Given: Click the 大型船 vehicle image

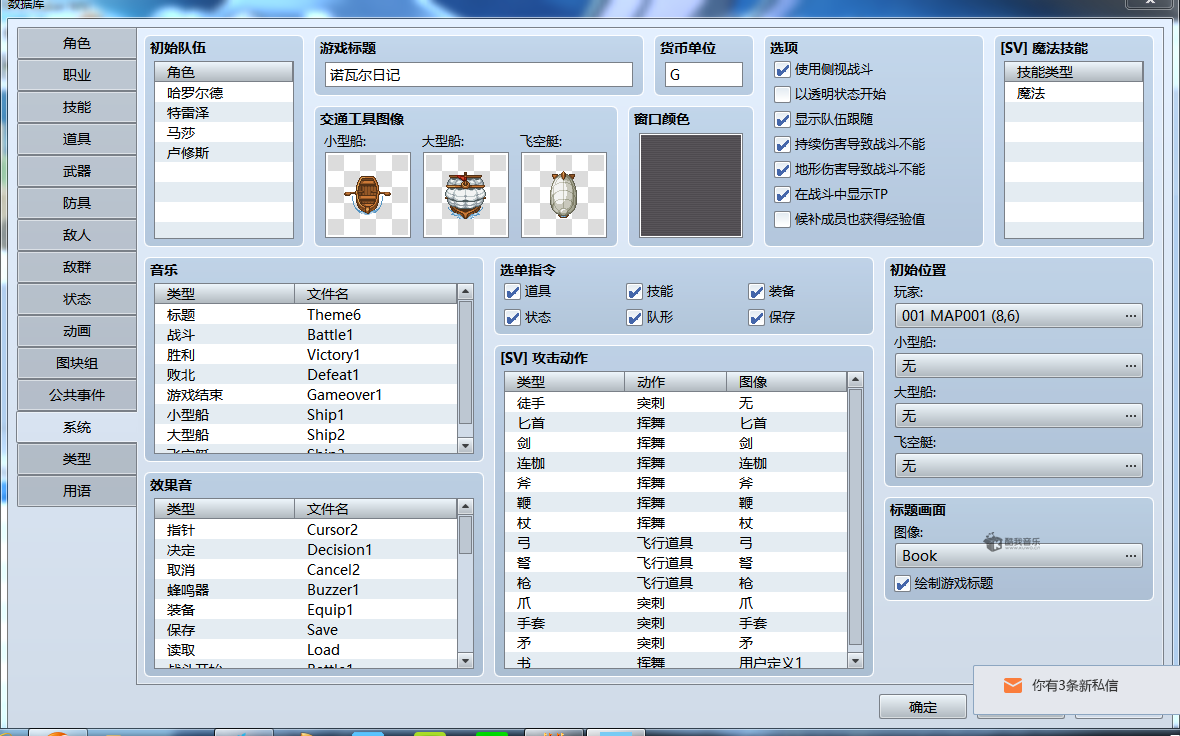Looking at the screenshot, I should pyautogui.click(x=466, y=195).
